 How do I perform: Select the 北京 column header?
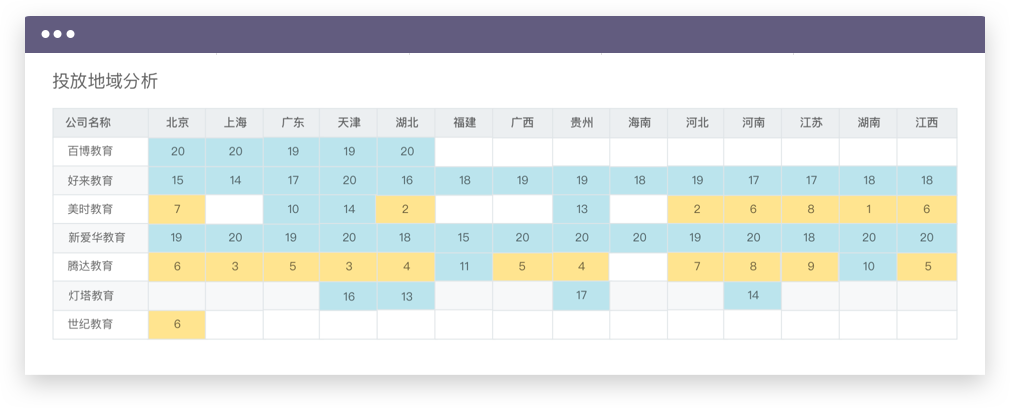[177, 122]
